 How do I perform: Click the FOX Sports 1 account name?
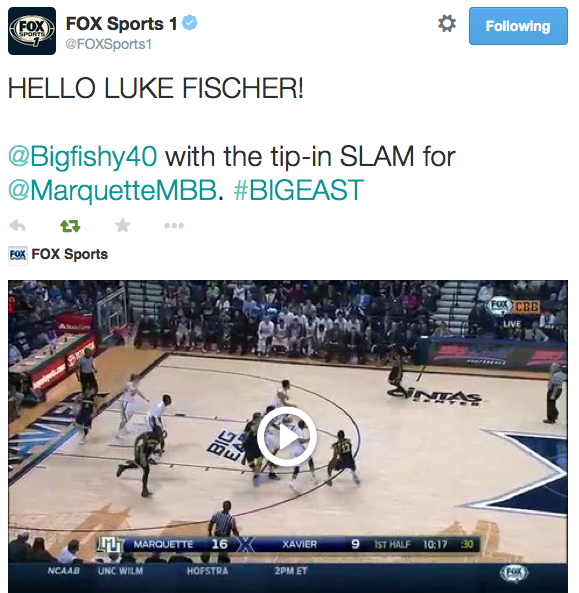coord(121,23)
